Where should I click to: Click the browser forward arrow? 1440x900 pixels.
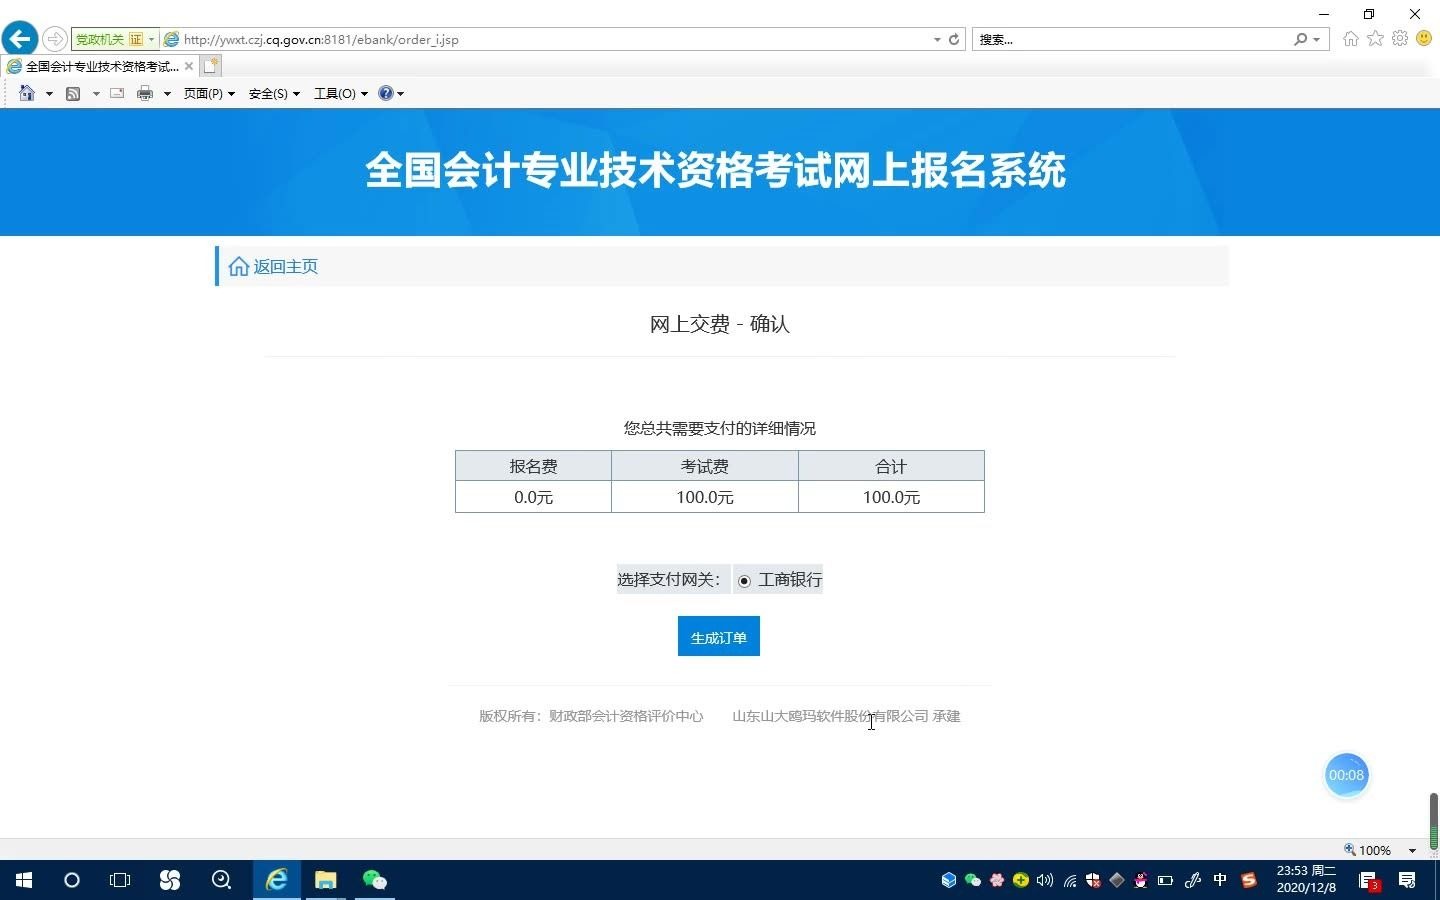55,39
